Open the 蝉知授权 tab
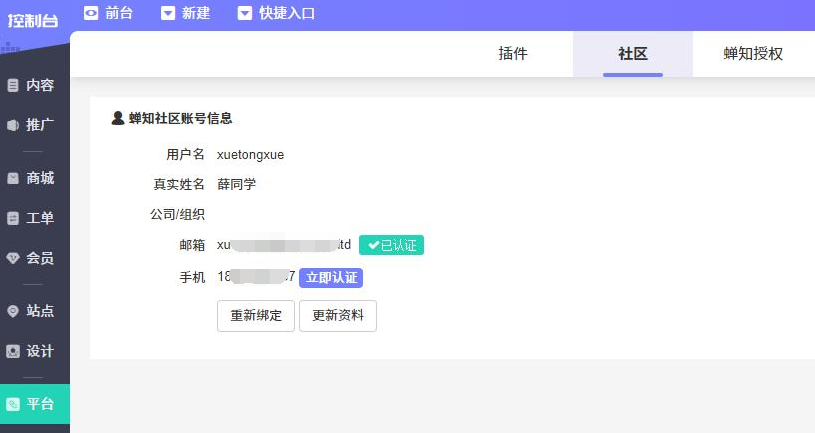Image resolution: width=815 pixels, height=433 pixels. (753, 54)
